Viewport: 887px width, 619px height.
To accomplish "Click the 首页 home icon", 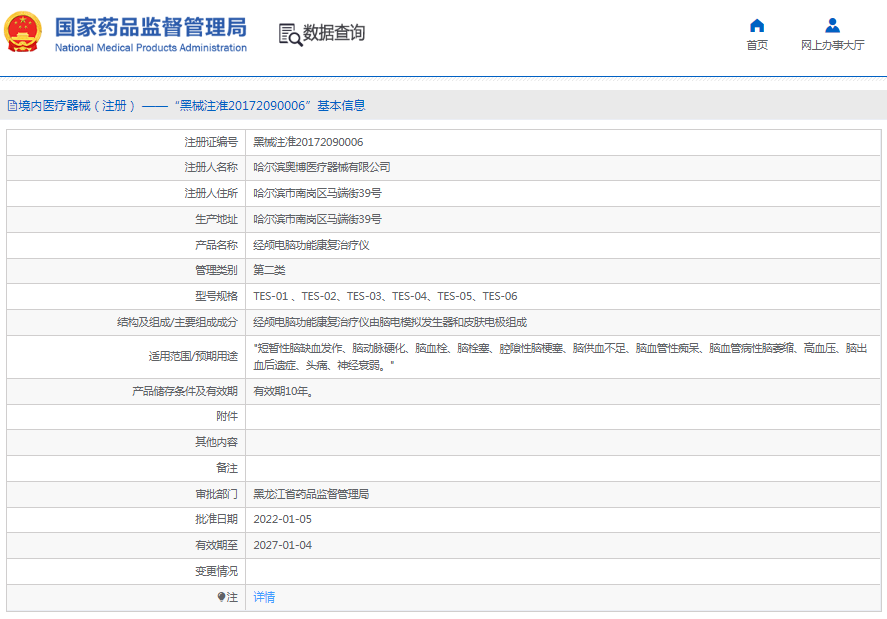I will coord(757,25).
